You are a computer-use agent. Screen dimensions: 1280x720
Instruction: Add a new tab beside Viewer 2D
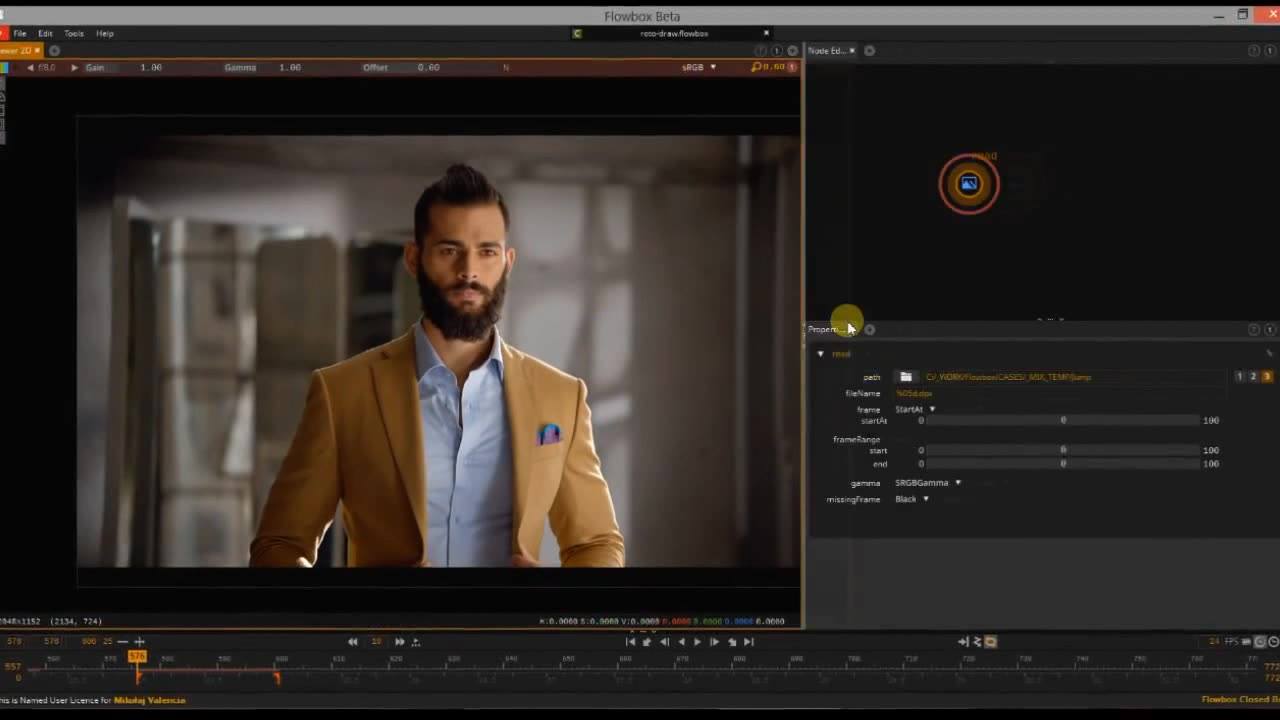click(54, 51)
